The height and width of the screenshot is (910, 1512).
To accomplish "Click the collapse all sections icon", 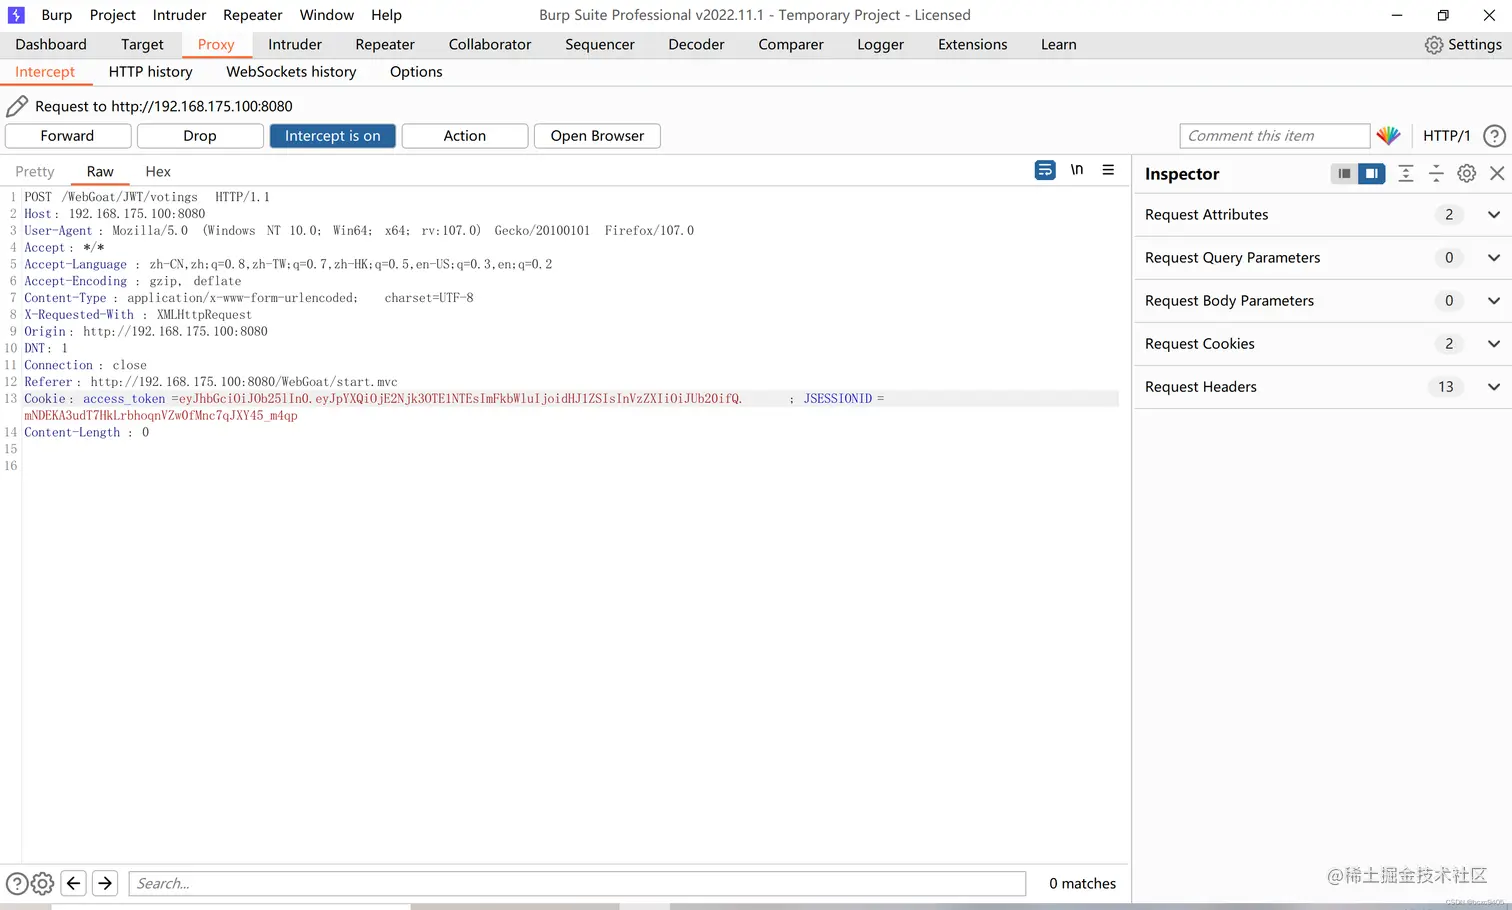I will [x=1436, y=174].
